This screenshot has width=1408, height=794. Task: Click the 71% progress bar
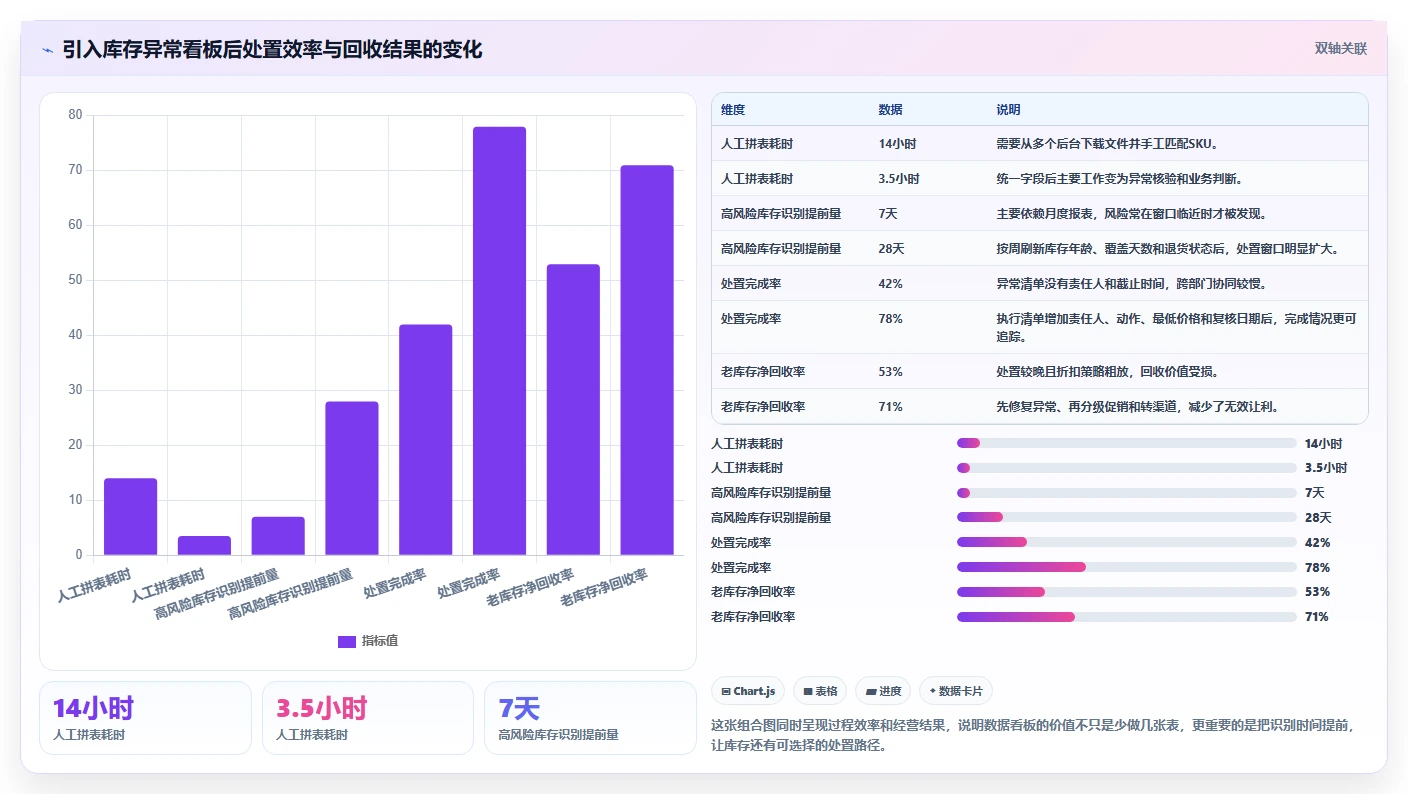click(1127, 617)
